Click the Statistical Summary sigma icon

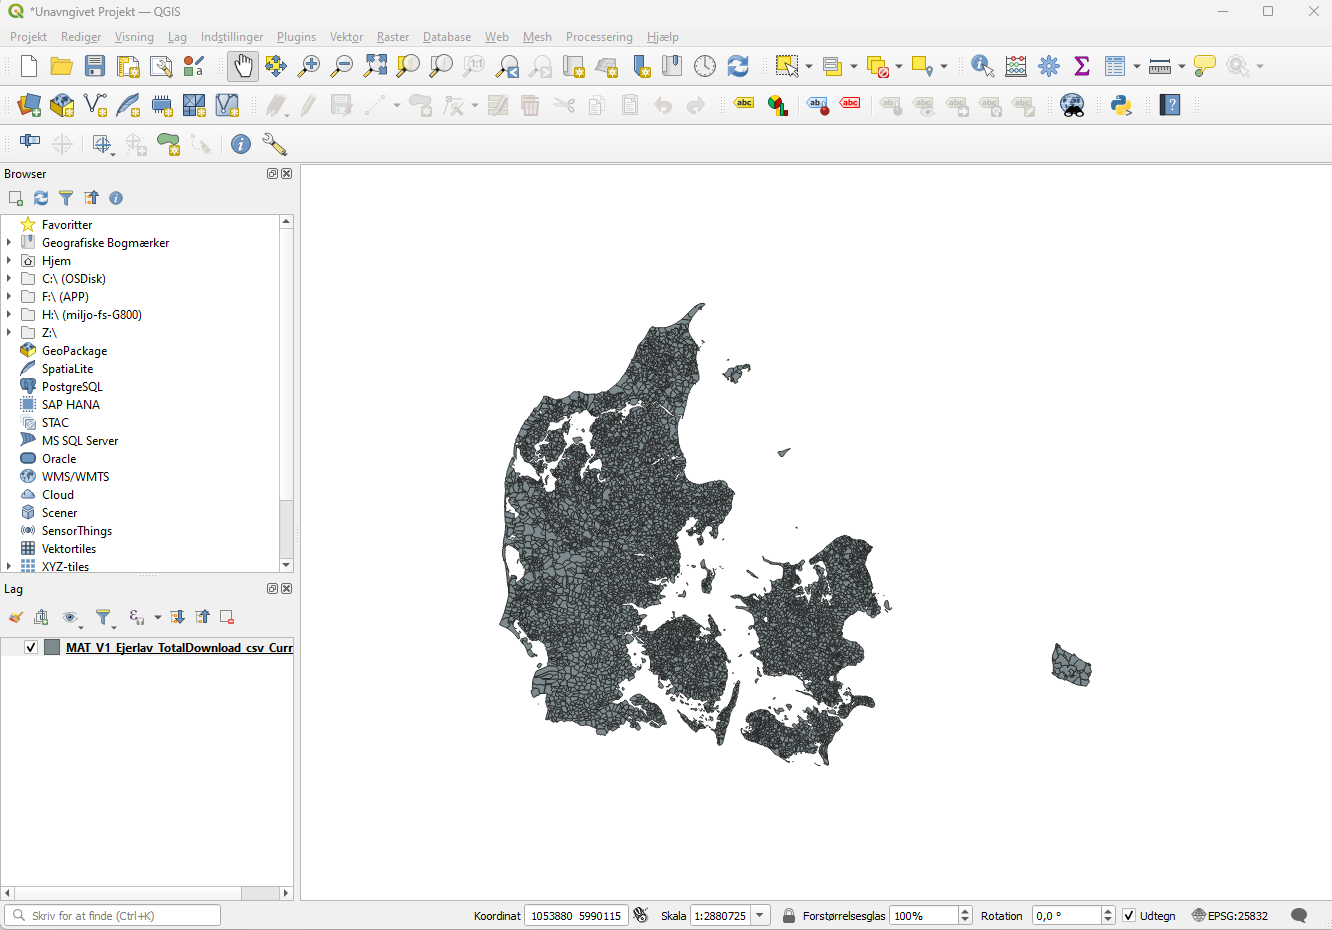click(x=1081, y=66)
